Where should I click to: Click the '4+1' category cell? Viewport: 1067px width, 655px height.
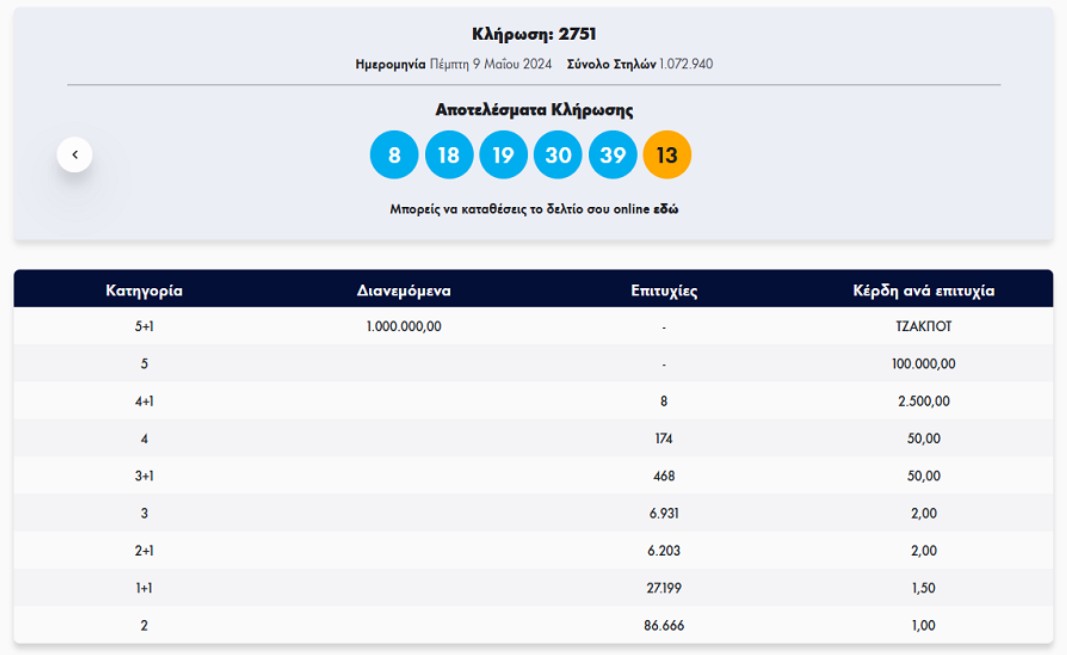[x=144, y=401]
